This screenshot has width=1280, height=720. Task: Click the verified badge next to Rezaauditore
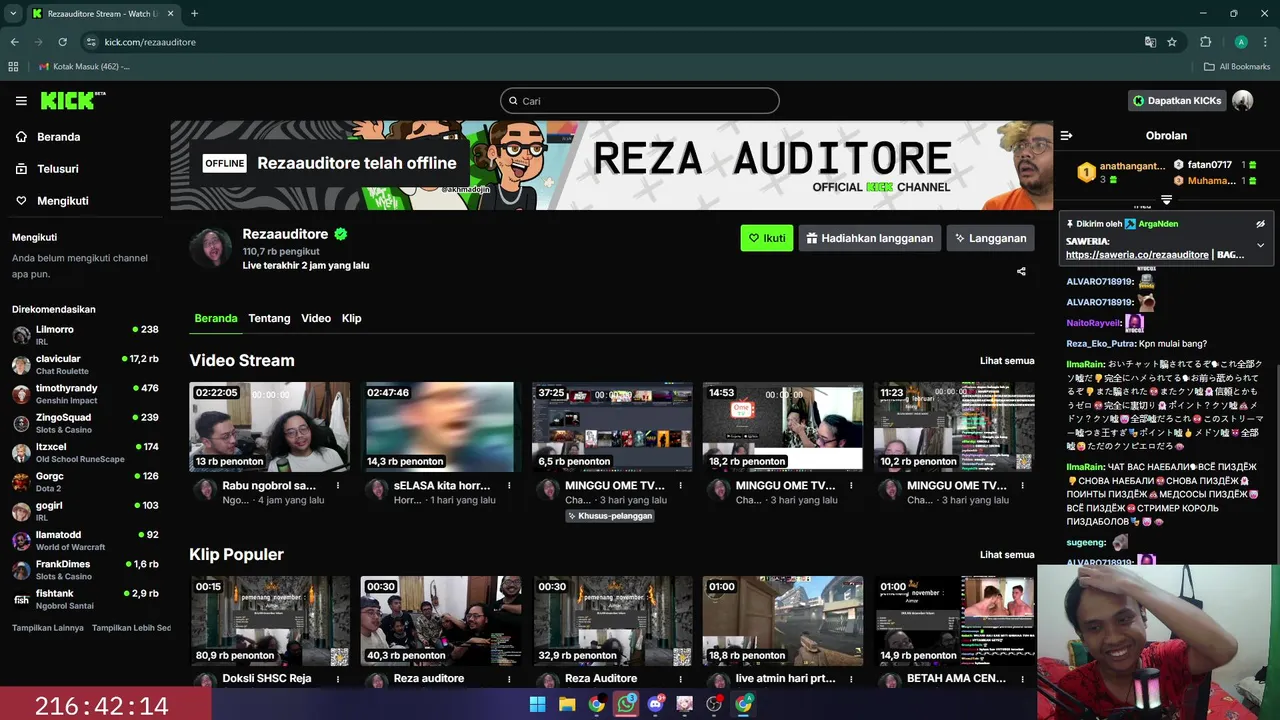coord(341,234)
